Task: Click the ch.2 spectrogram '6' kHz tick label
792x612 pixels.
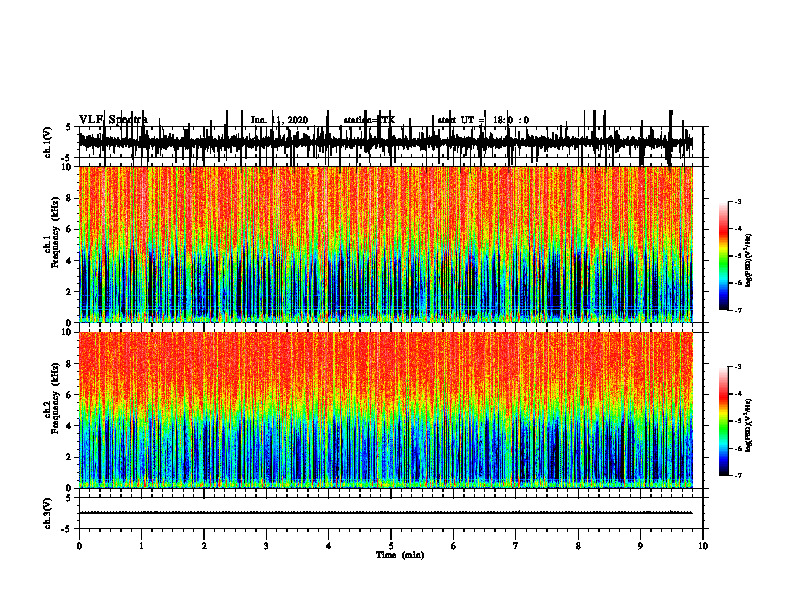Action: coord(70,395)
